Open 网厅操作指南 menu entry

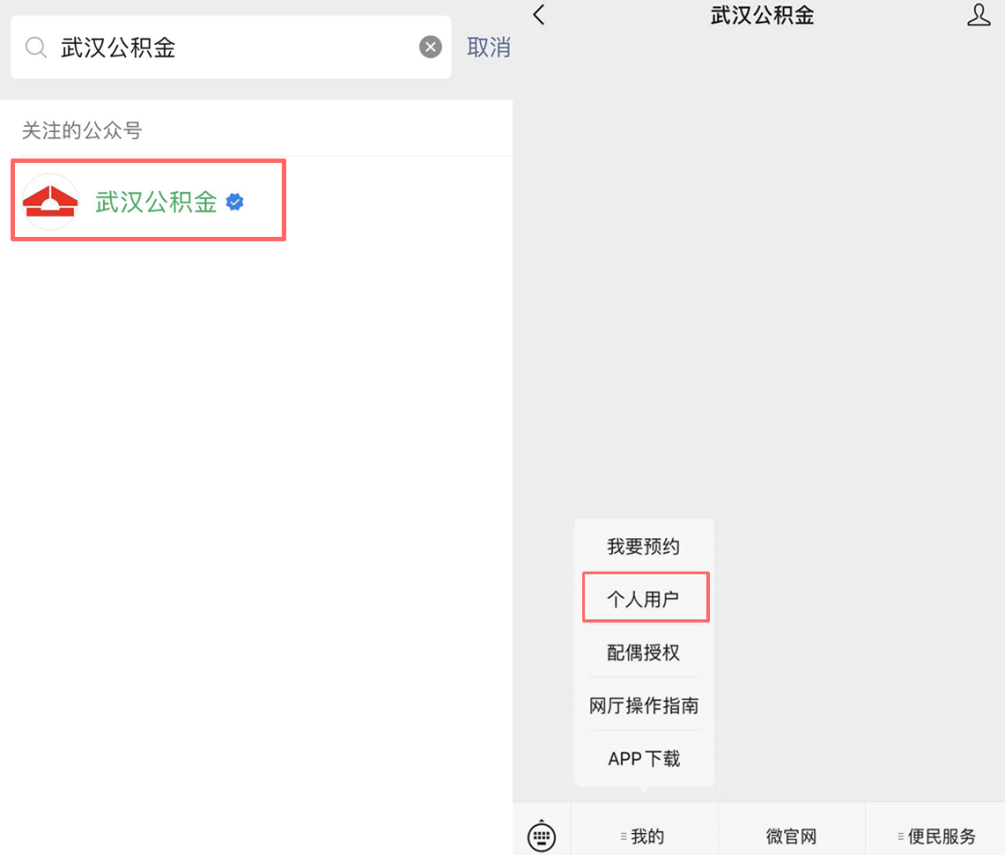[x=643, y=706]
